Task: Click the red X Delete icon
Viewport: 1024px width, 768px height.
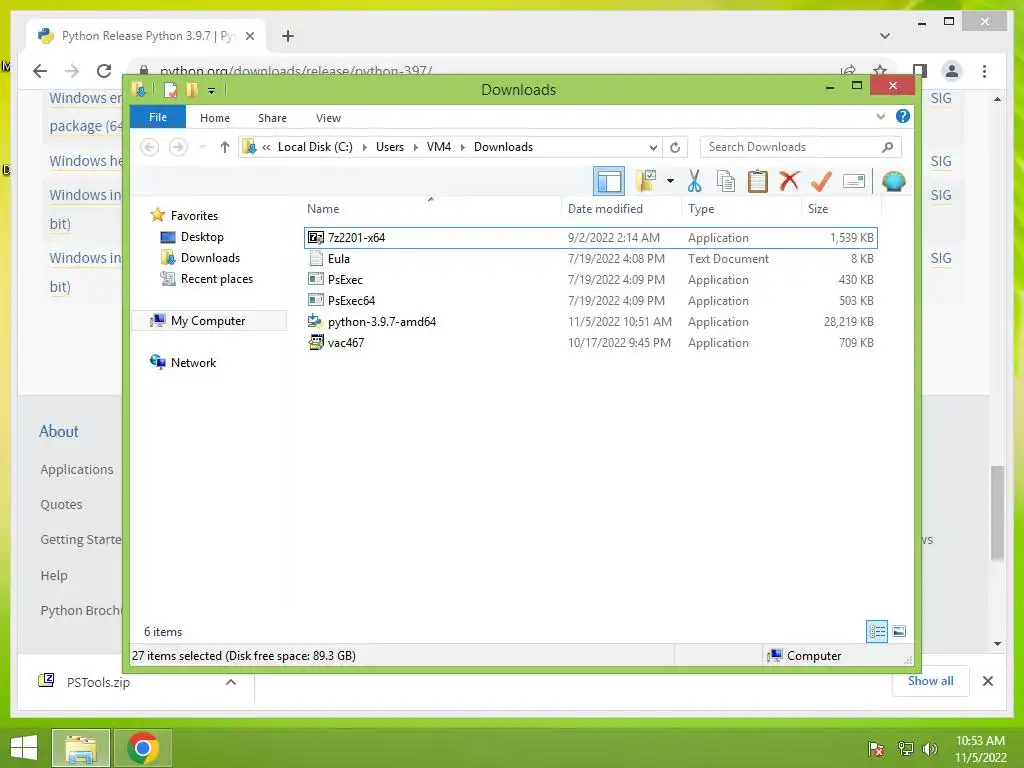Action: pos(790,180)
